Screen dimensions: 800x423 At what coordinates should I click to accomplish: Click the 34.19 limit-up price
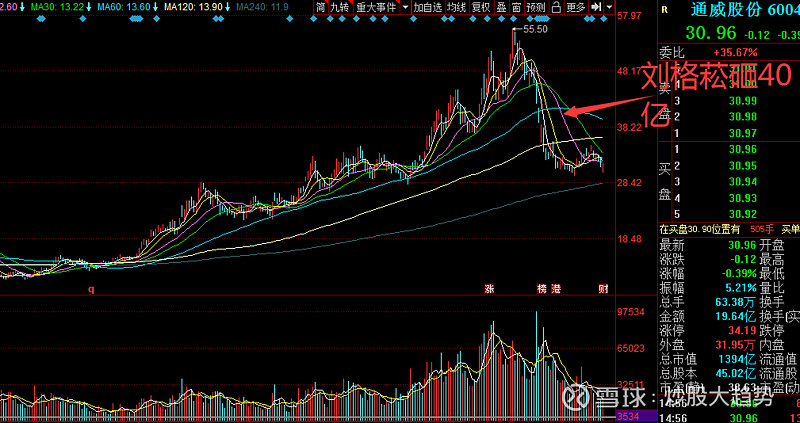pyautogui.click(x=743, y=330)
